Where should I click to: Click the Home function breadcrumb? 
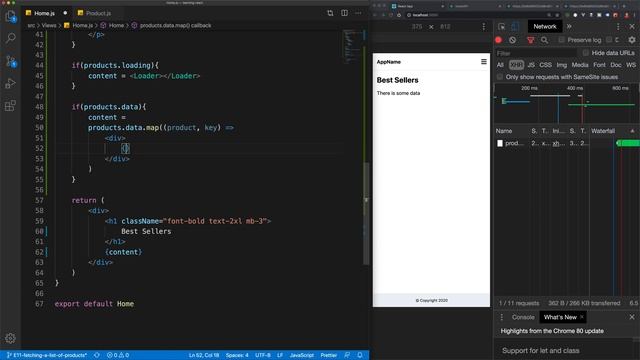(116, 25)
